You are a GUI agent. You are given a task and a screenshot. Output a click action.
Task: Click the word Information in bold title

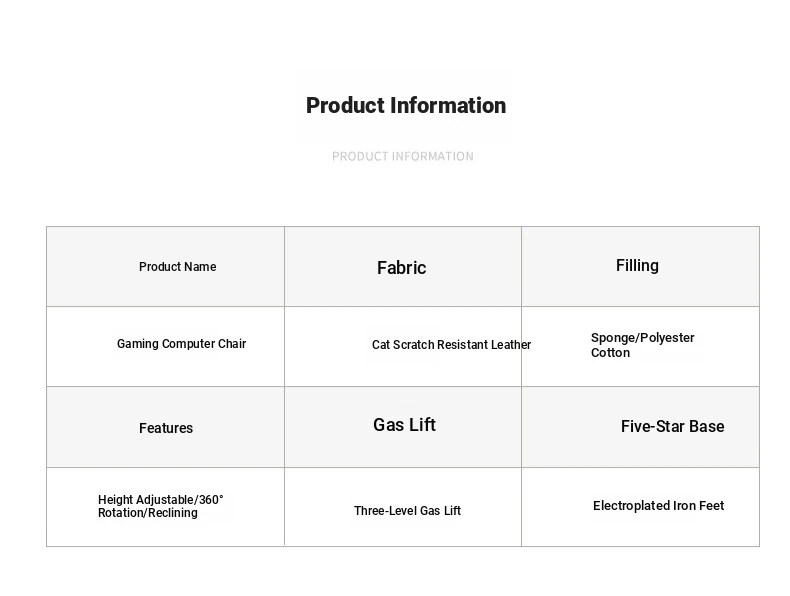(x=448, y=106)
